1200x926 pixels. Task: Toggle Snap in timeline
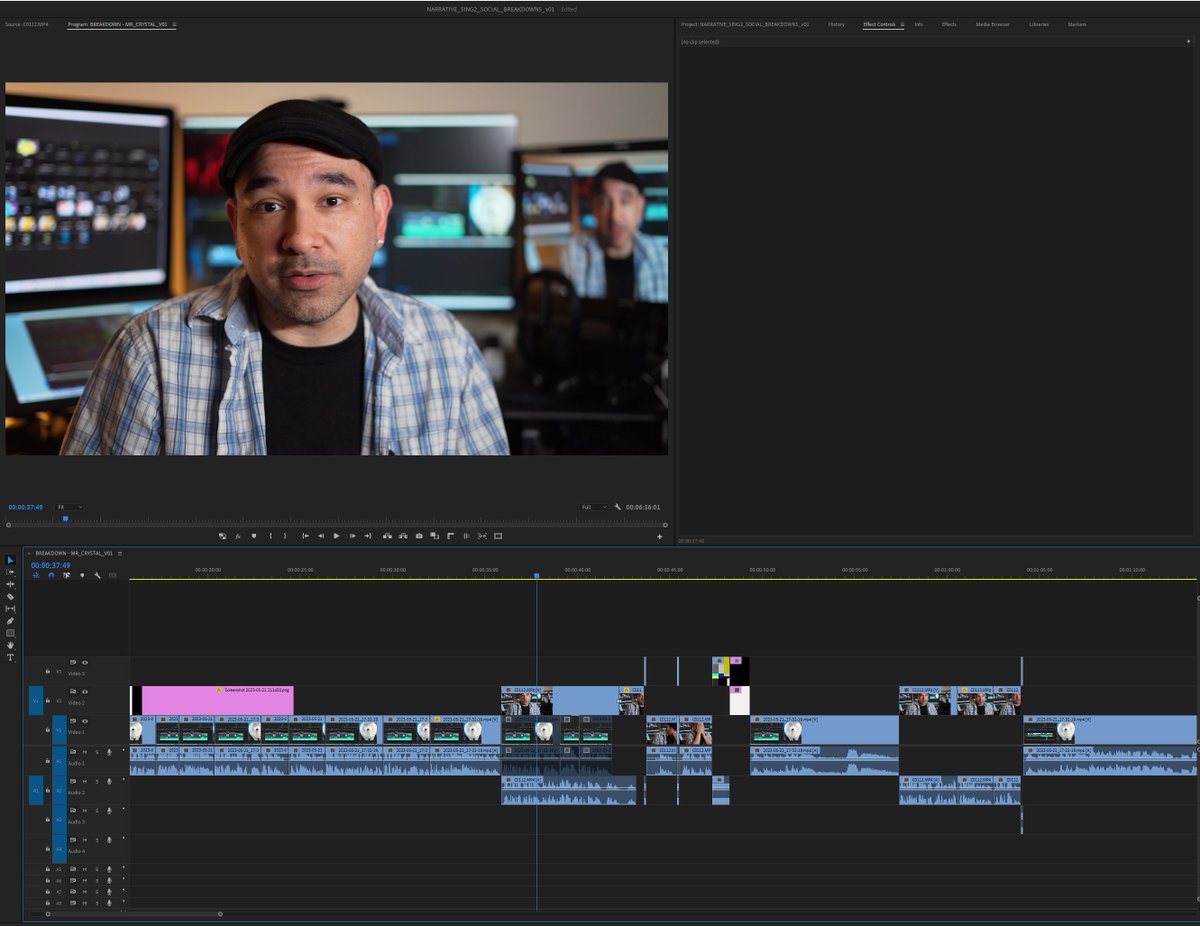[51, 575]
